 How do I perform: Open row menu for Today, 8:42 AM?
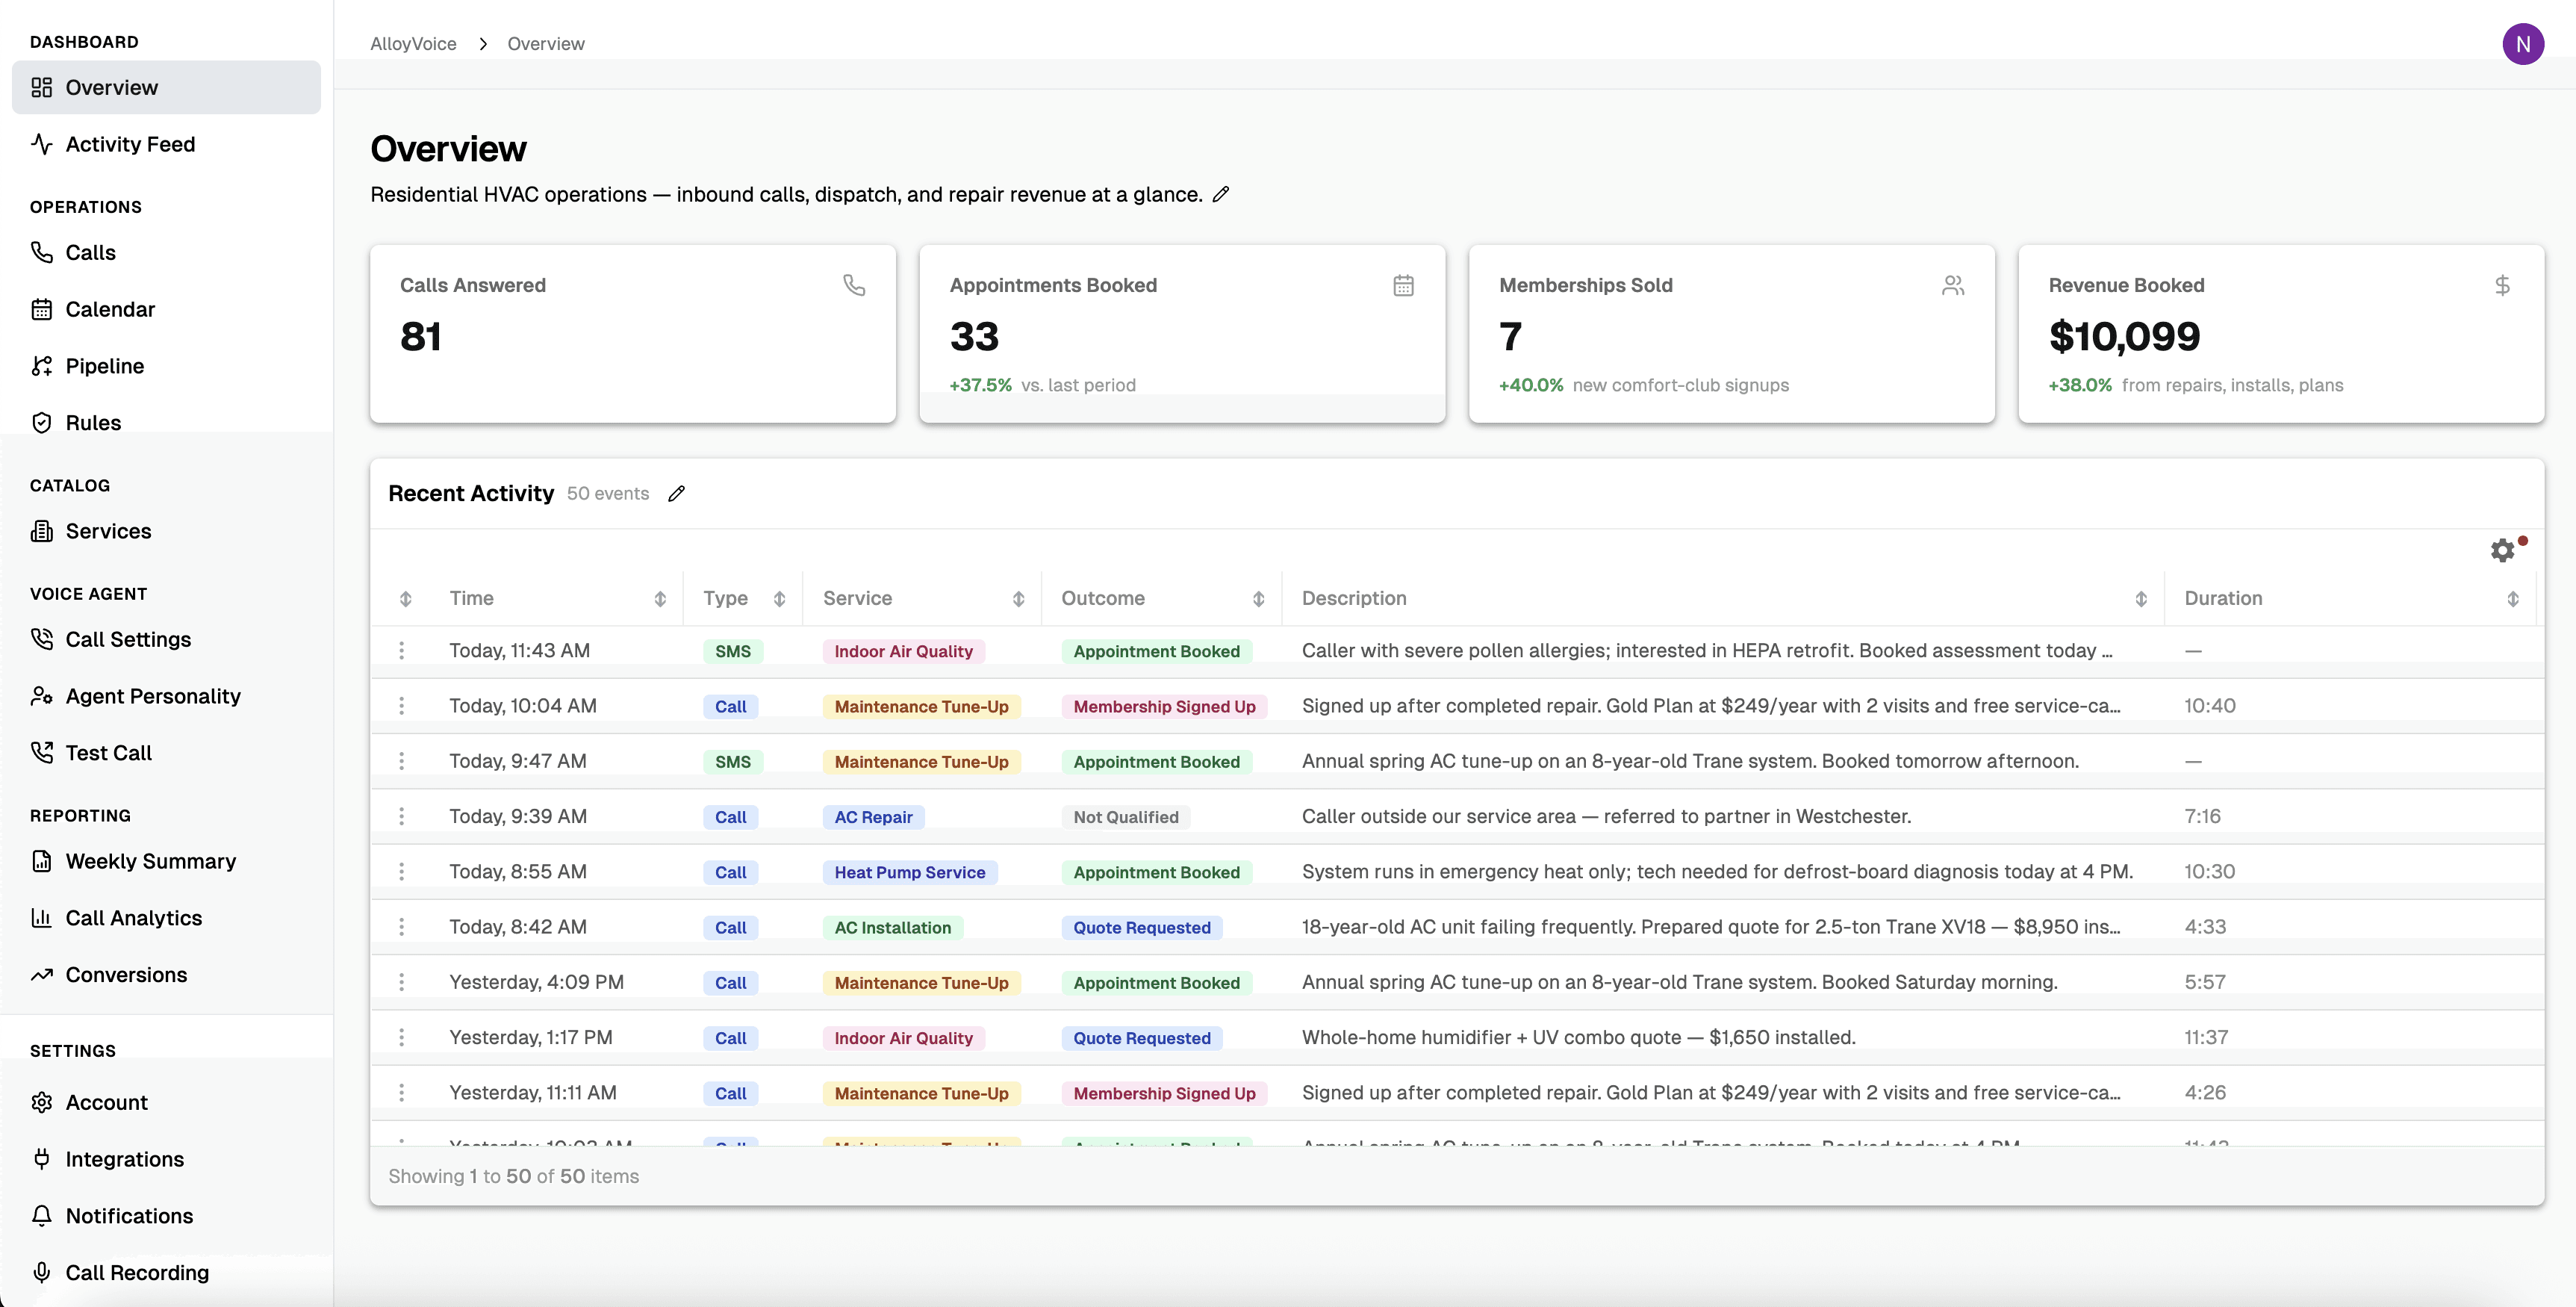[x=402, y=927]
